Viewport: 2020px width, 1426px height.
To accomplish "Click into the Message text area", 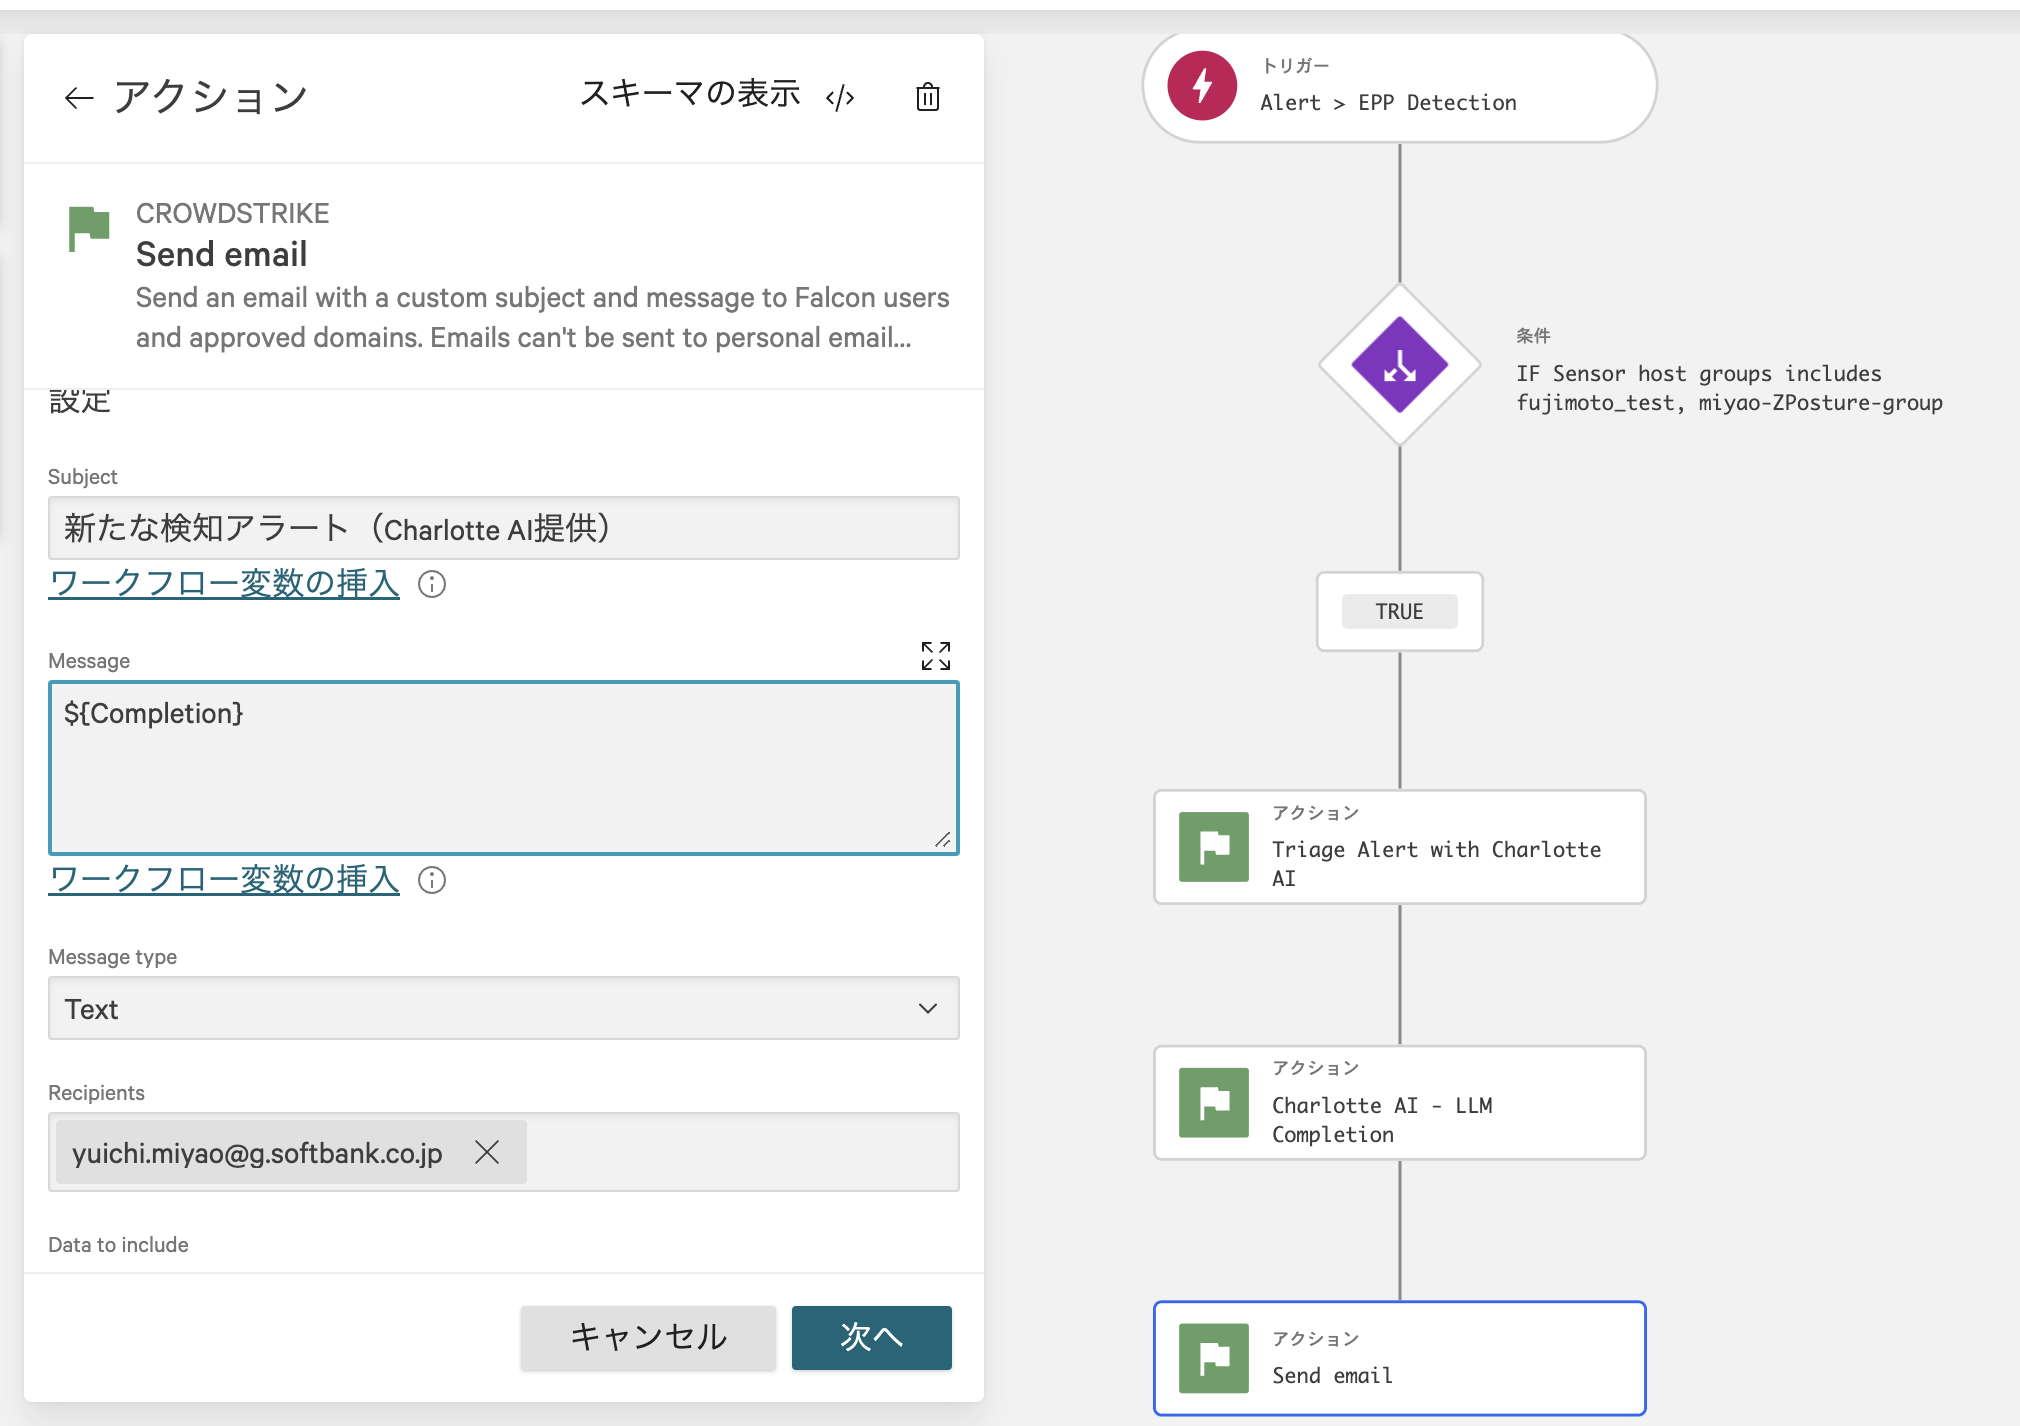I will [x=503, y=767].
